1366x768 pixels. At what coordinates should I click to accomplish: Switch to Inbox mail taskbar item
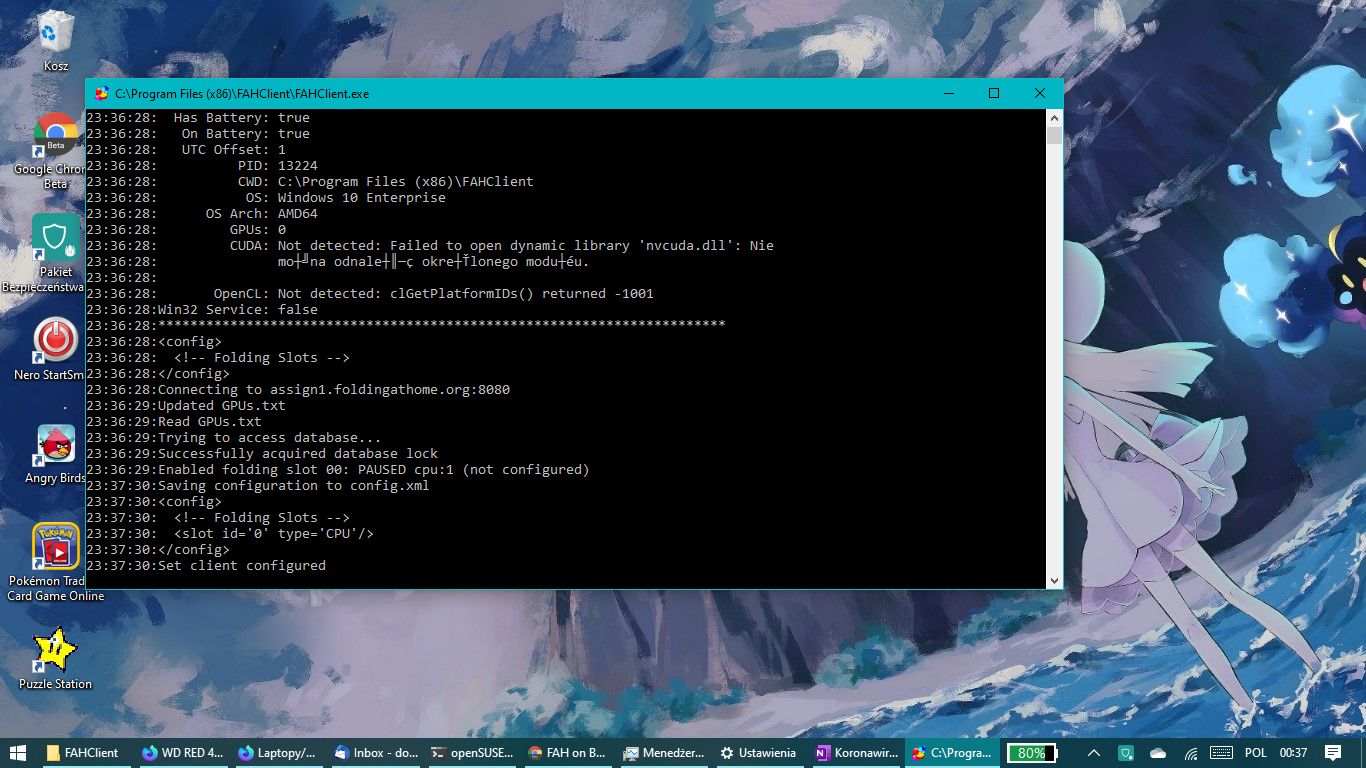pyautogui.click(x=376, y=753)
